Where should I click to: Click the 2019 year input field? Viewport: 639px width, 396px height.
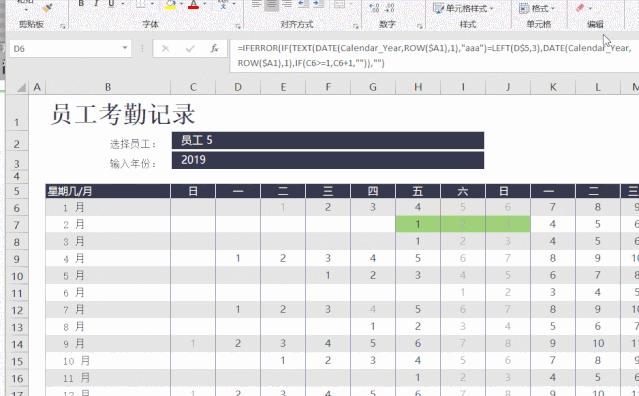[328, 160]
